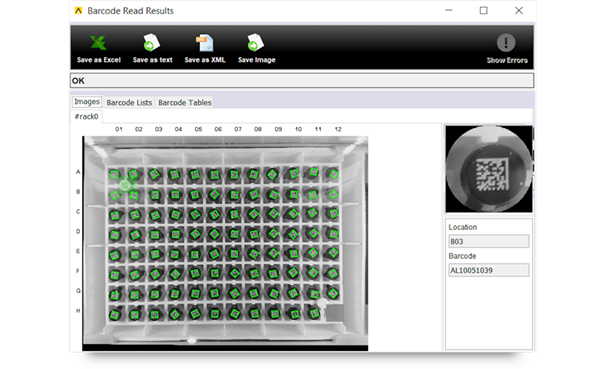This screenshot has width=605, height=369.
Task: Click the Save Image icon
Action: pos(256,43)
